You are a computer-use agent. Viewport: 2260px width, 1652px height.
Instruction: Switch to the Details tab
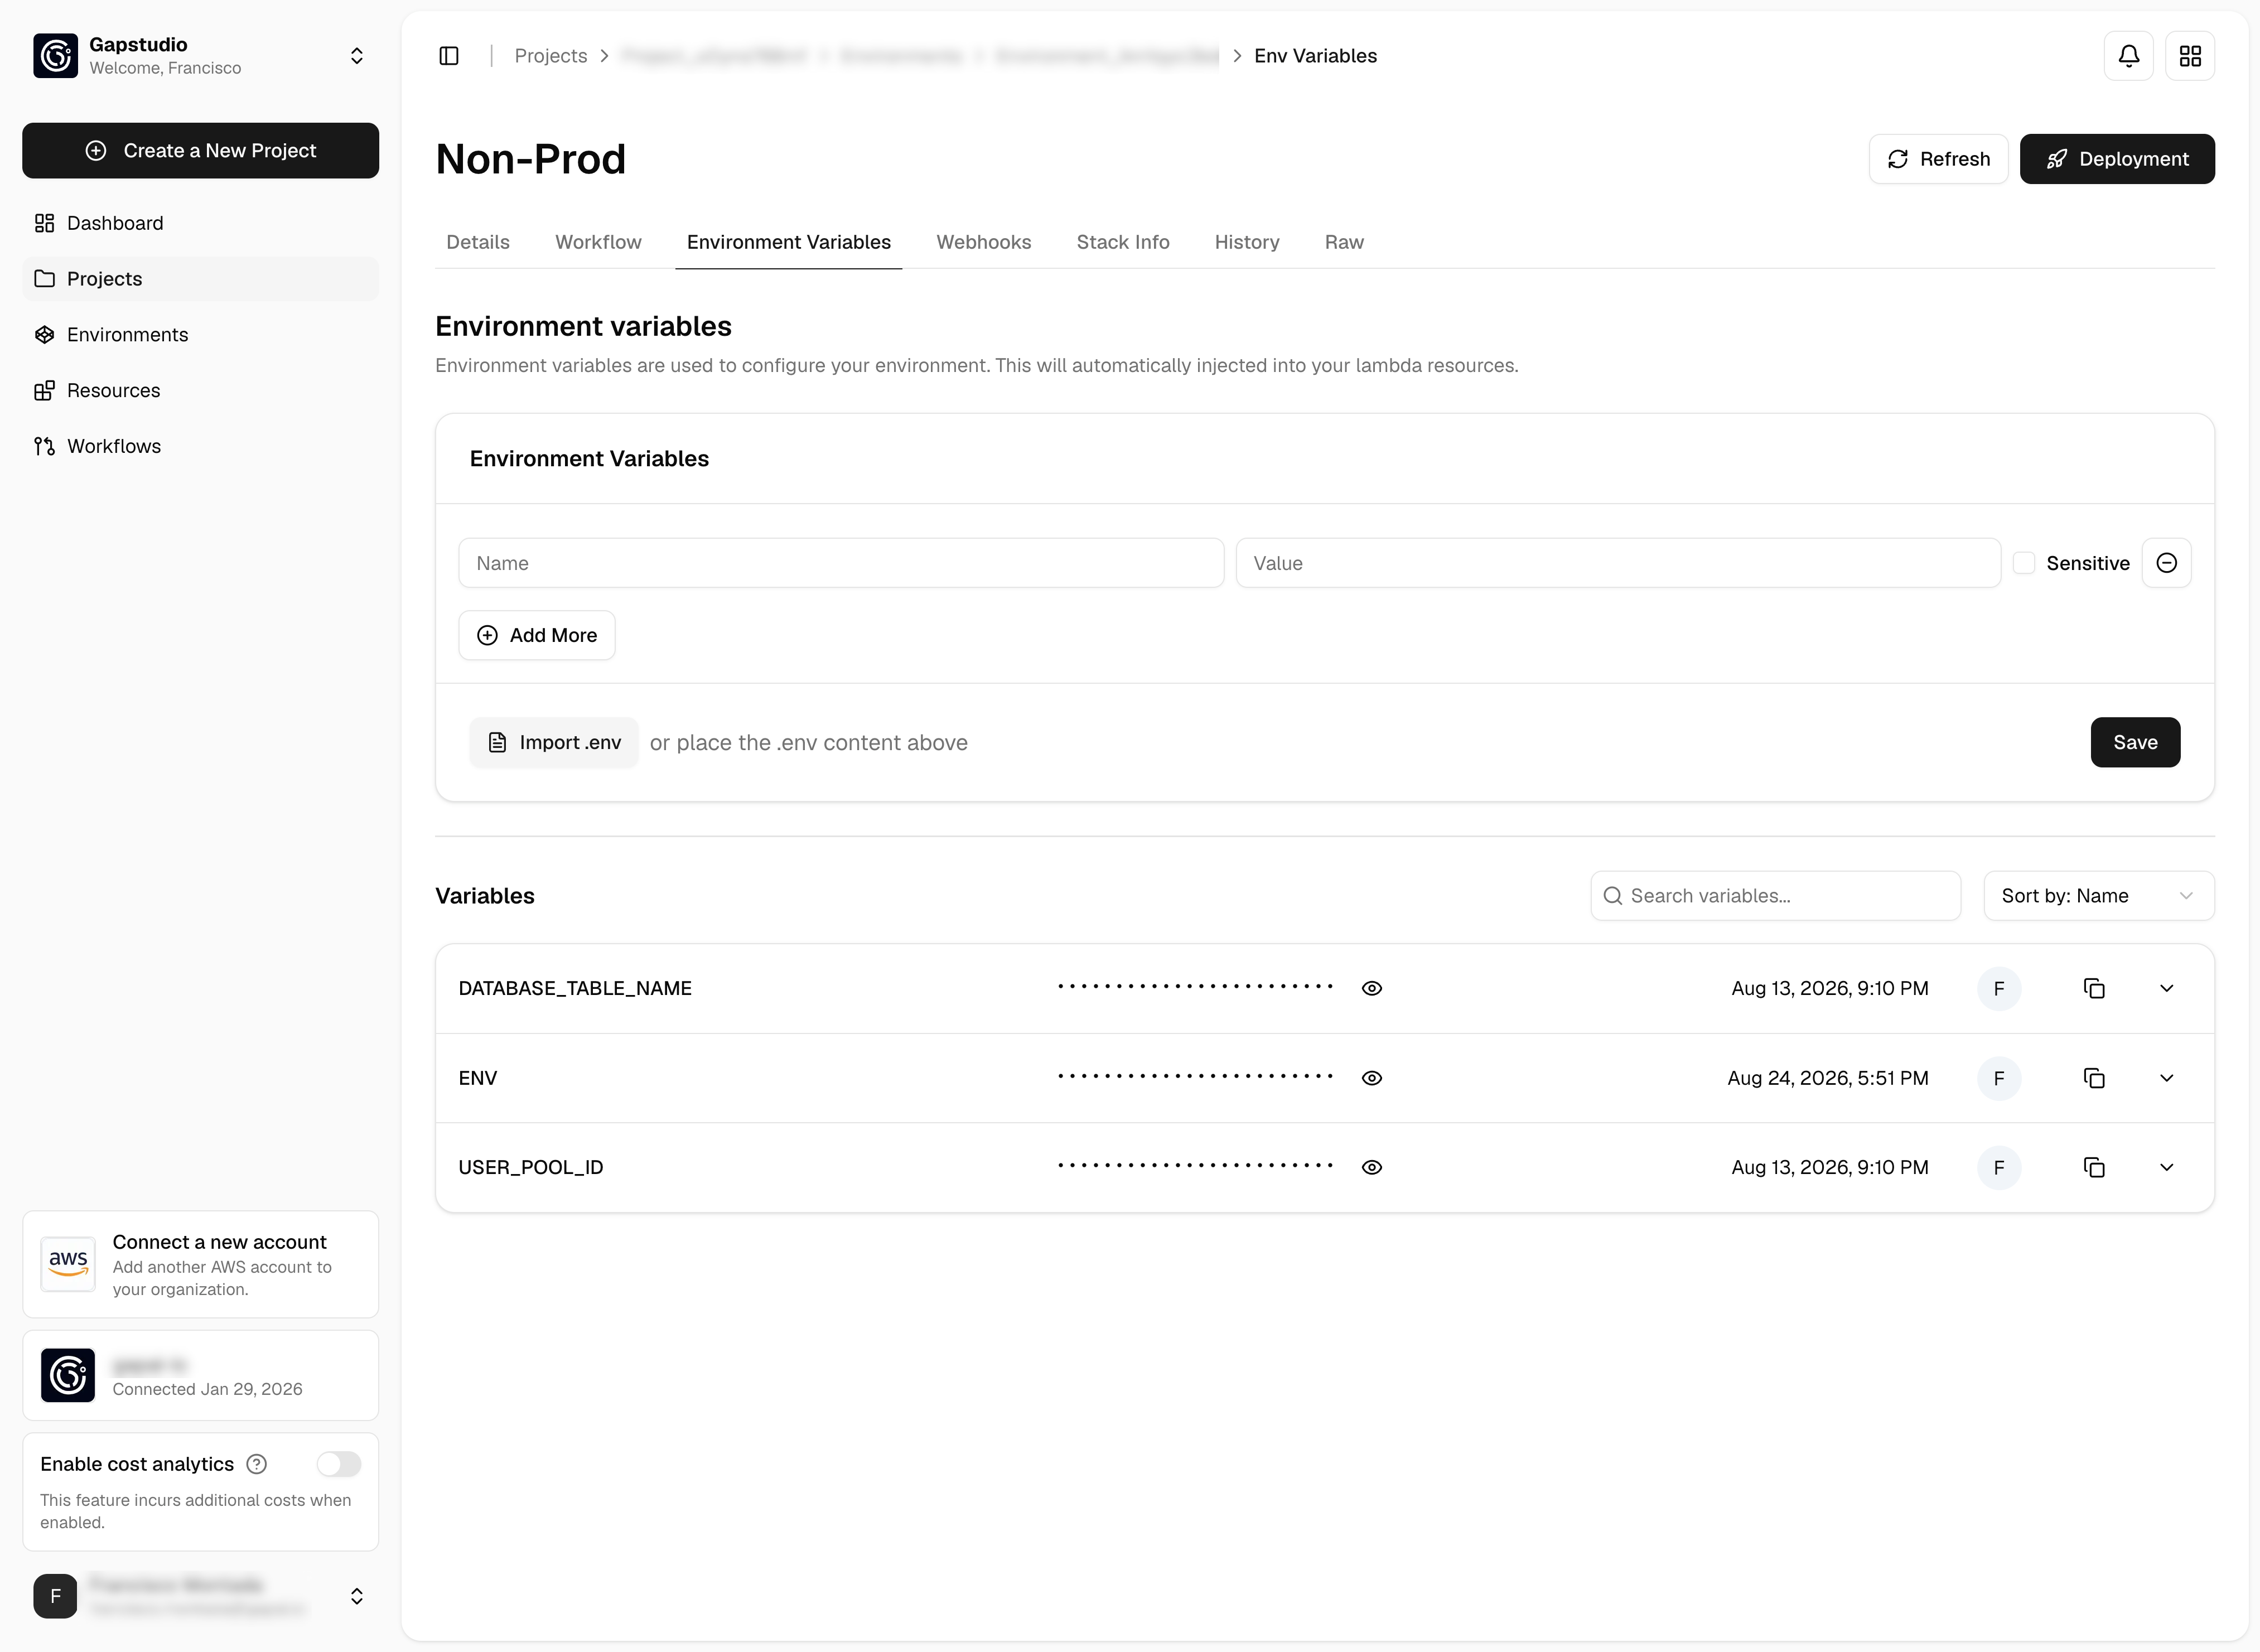[478, 242]
